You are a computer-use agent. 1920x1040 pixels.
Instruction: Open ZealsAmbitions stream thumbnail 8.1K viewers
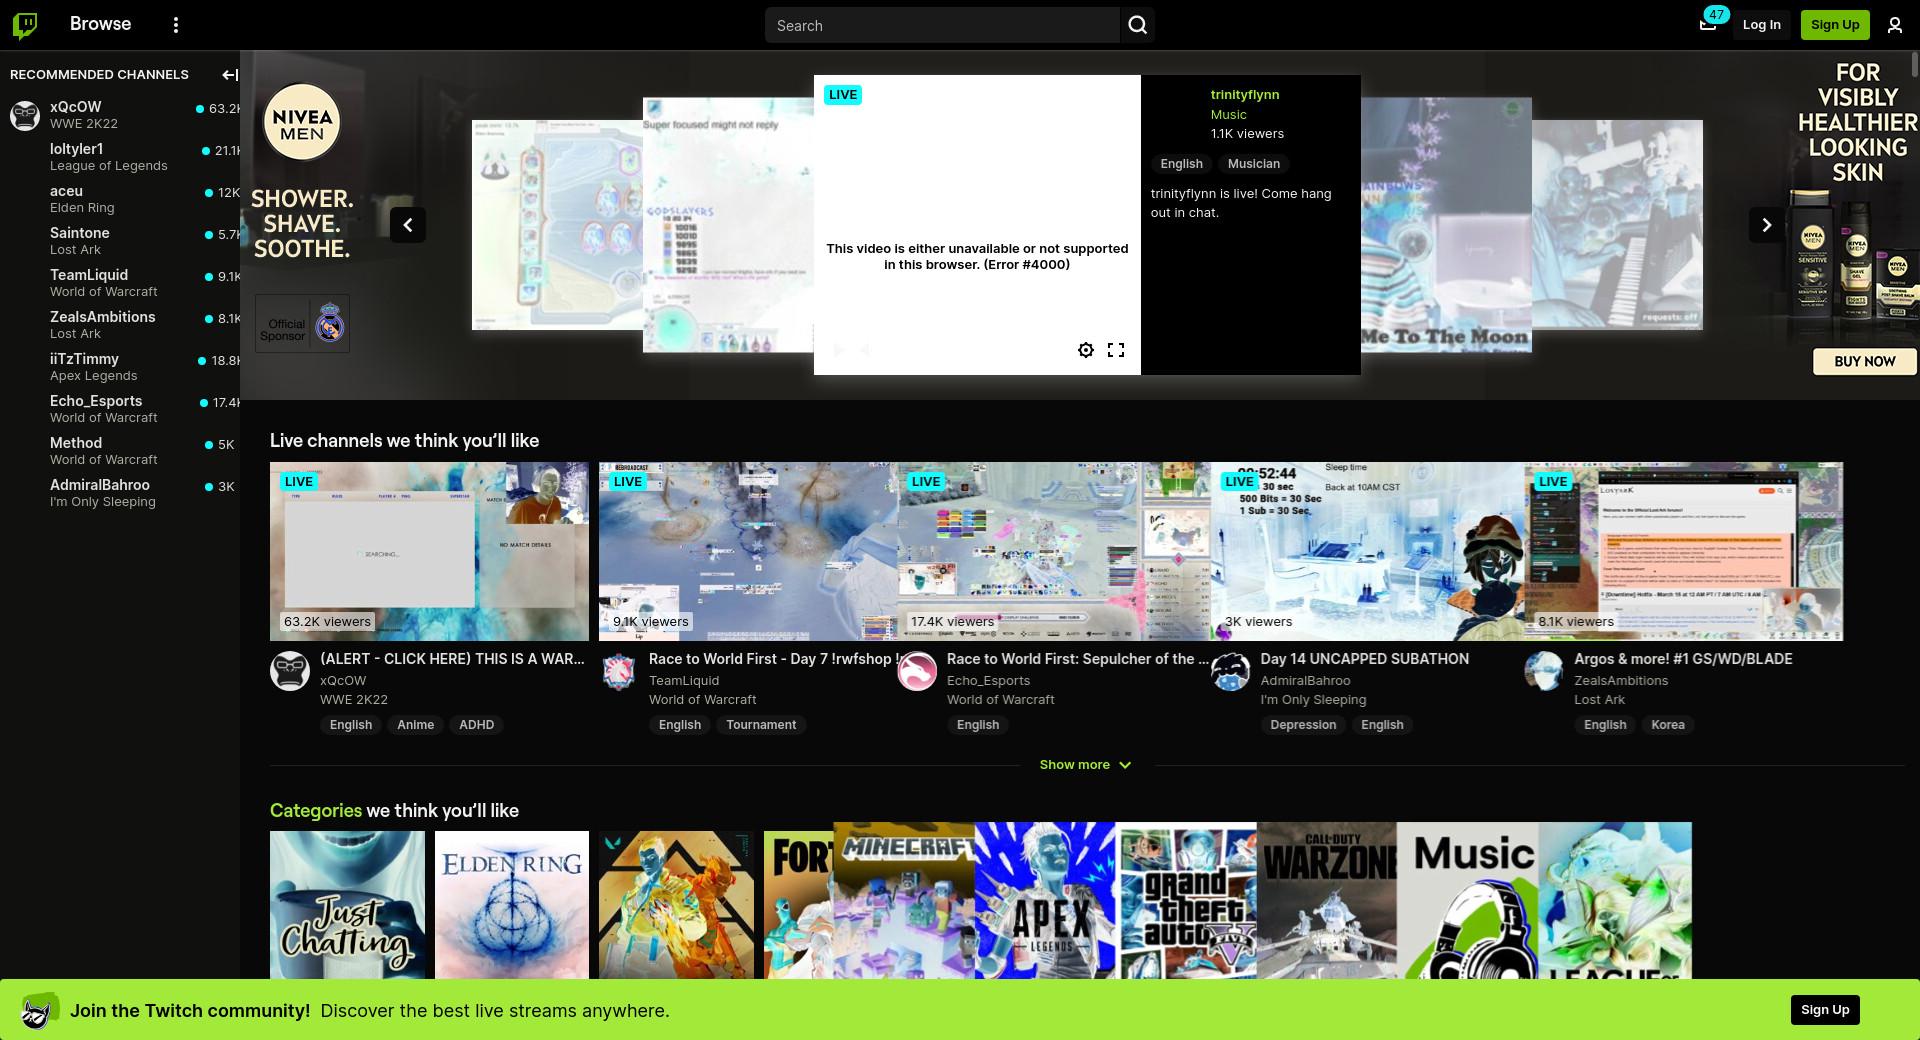pos(1683,551)
